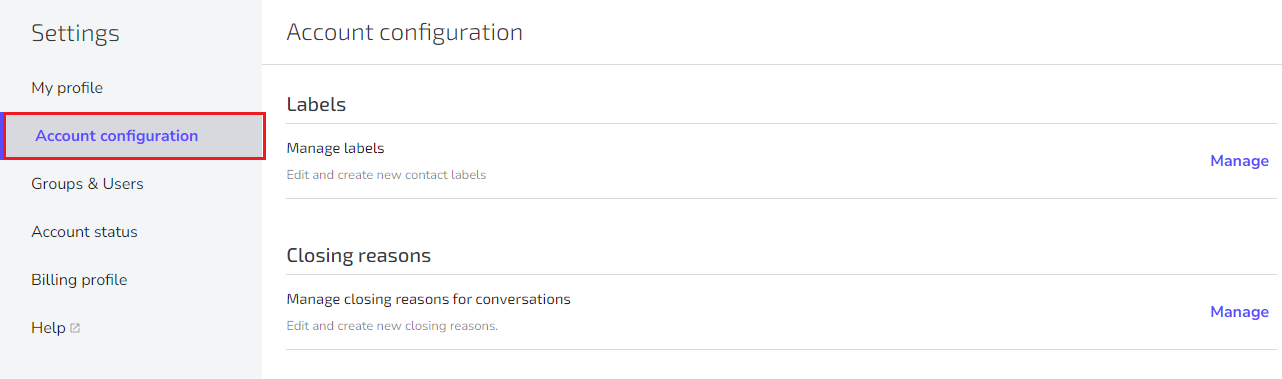Click blank header area beside the page title
The height and width of the screenshot is (379, 1282).
coord(900,32)
